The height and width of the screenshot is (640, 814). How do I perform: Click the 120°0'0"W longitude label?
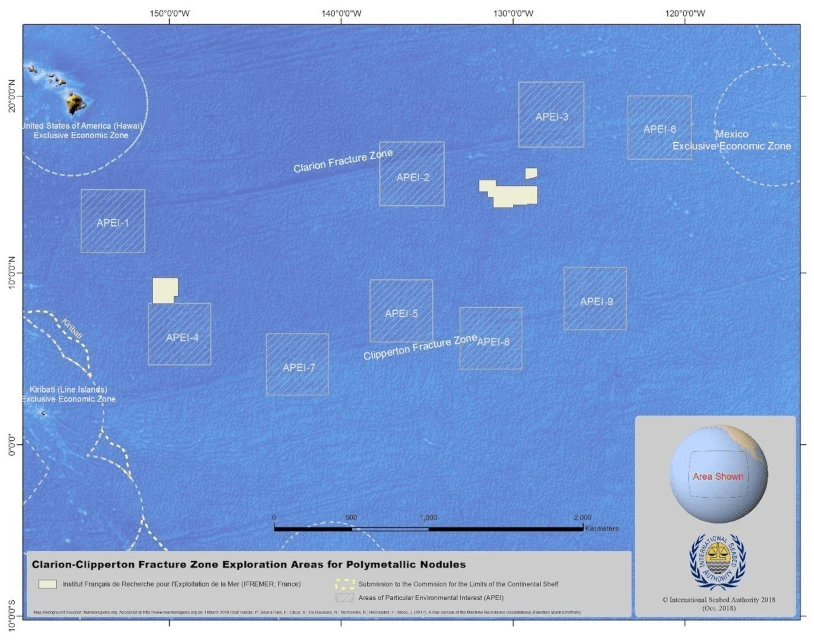tap(685, 13)
